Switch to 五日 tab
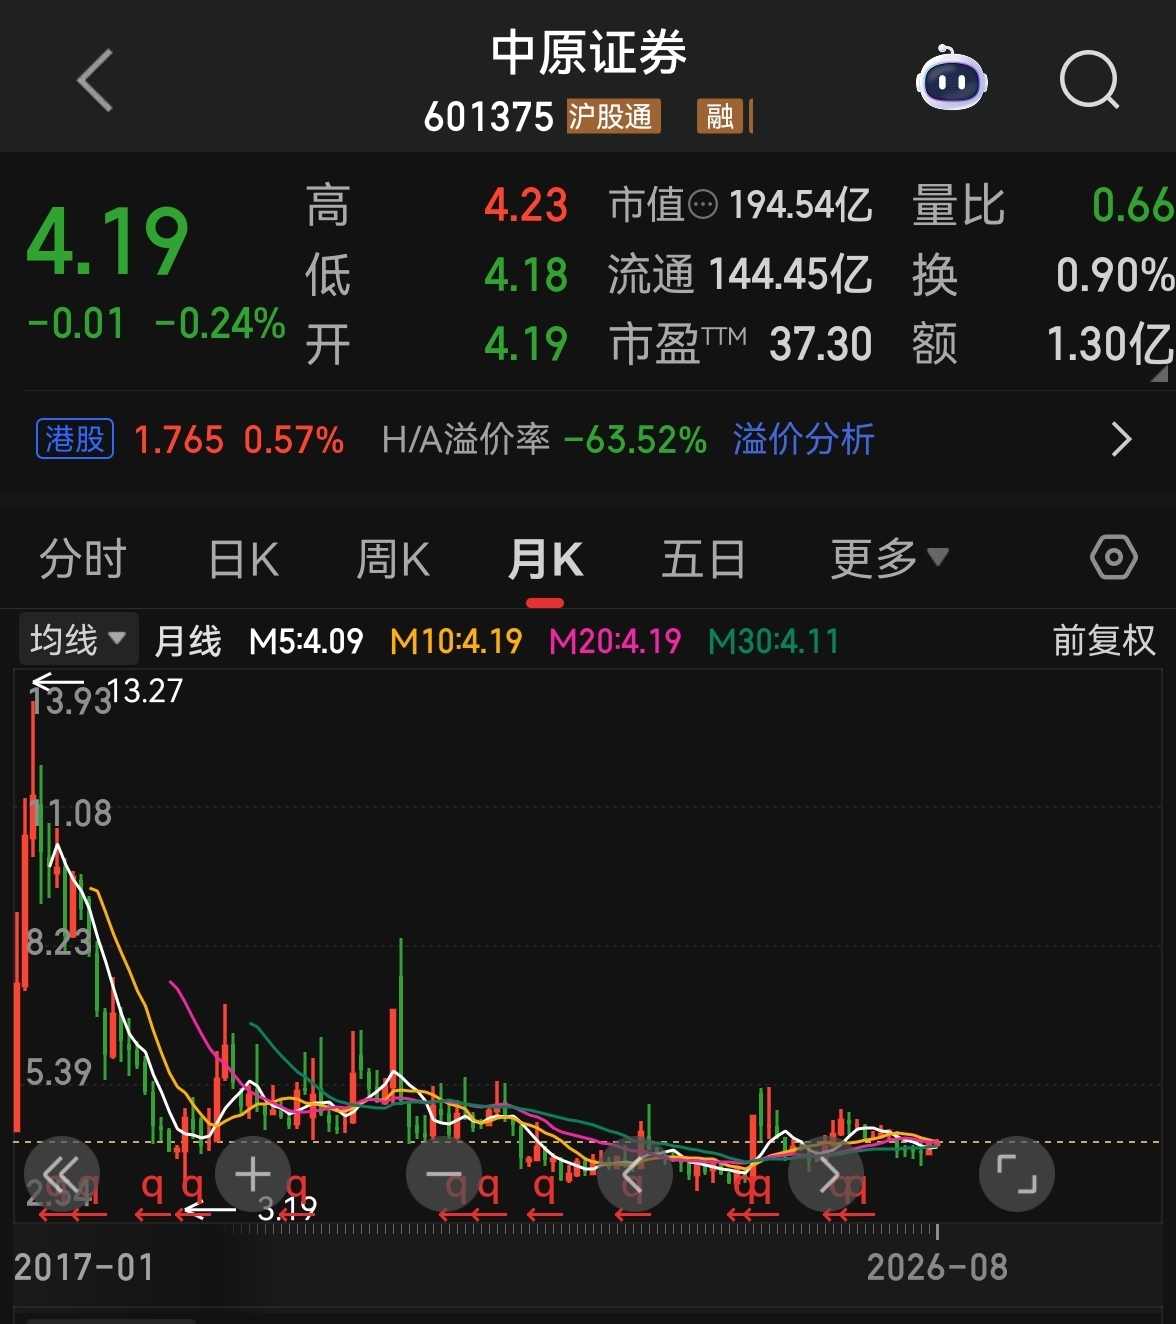This screenshot has height=1324, width=1176. tap(704, 558)
